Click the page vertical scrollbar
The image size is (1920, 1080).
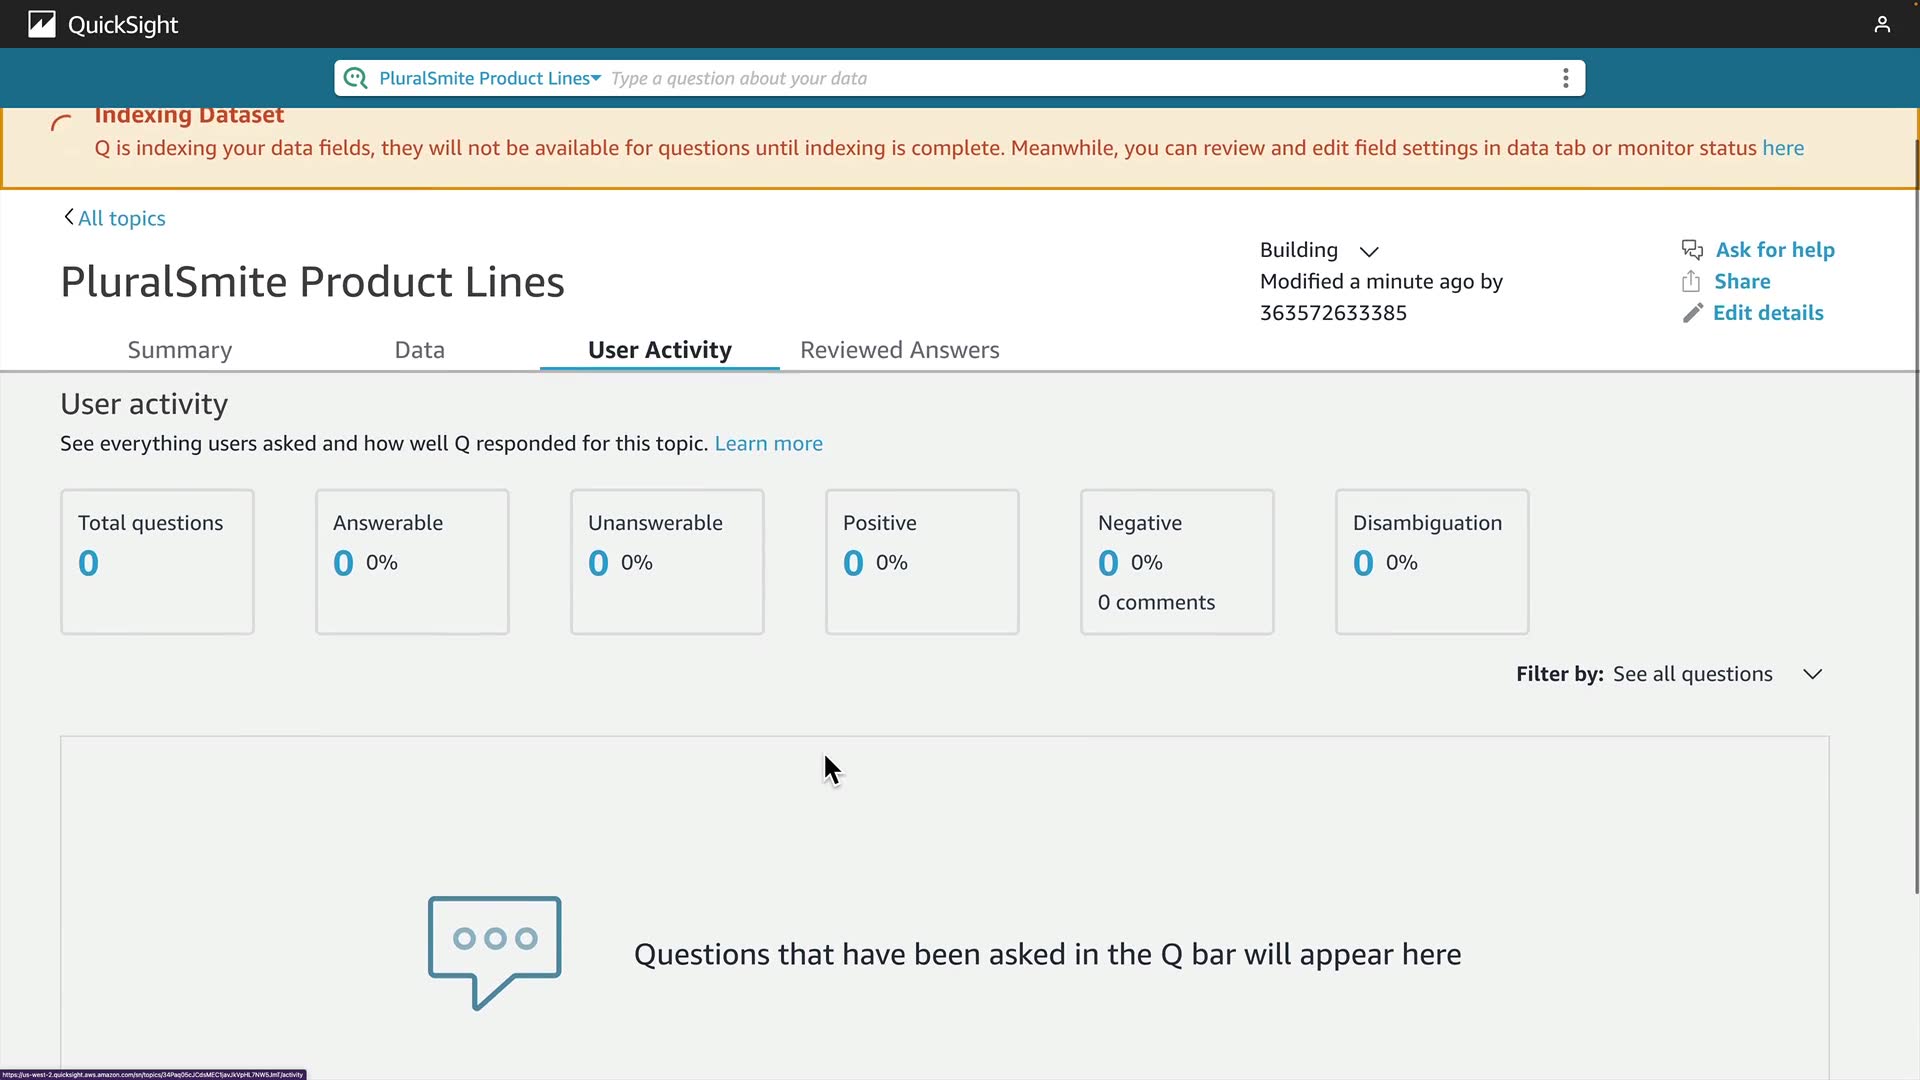point(1916,500)
